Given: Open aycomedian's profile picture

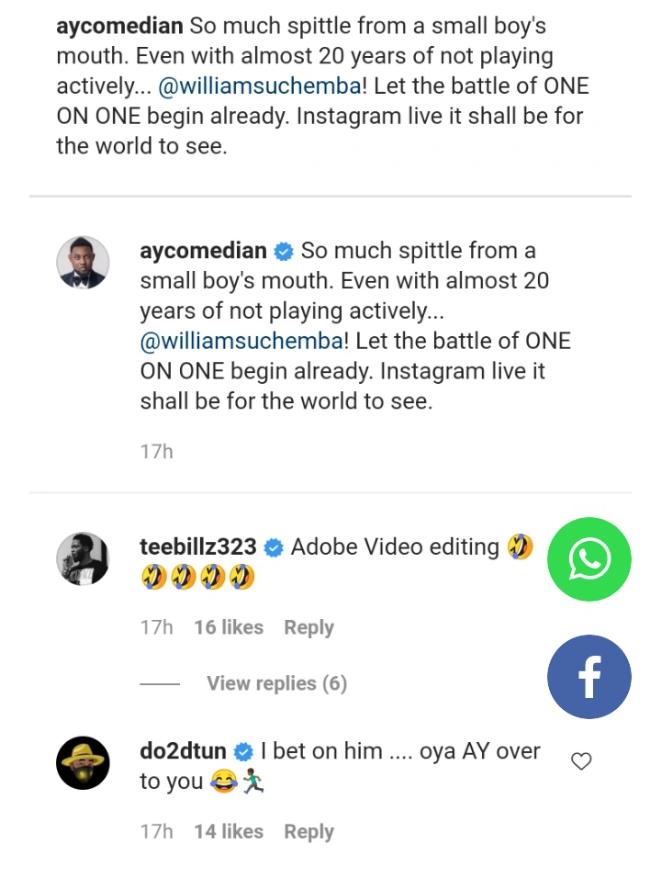Looking at the screenshot, I should click(82, 265).
